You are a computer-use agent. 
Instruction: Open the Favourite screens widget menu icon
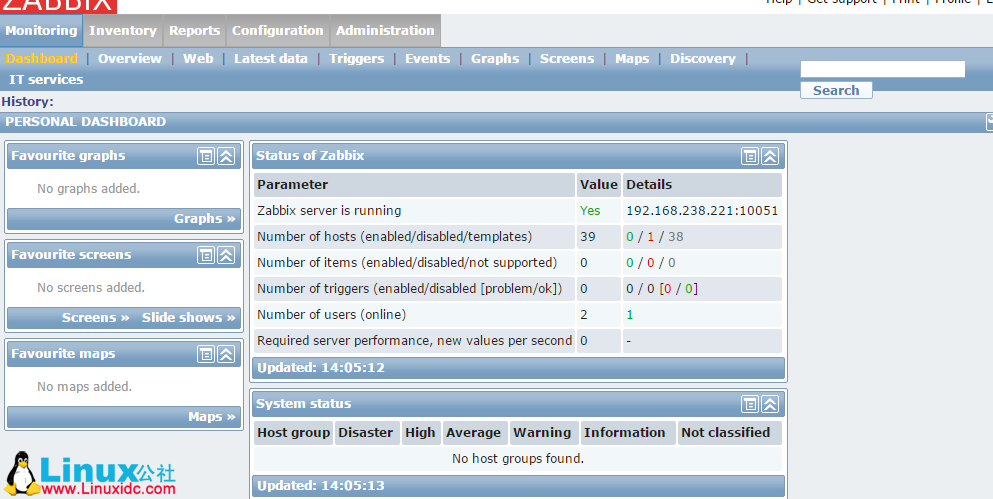pyautogui.click(x=206, y=255)
